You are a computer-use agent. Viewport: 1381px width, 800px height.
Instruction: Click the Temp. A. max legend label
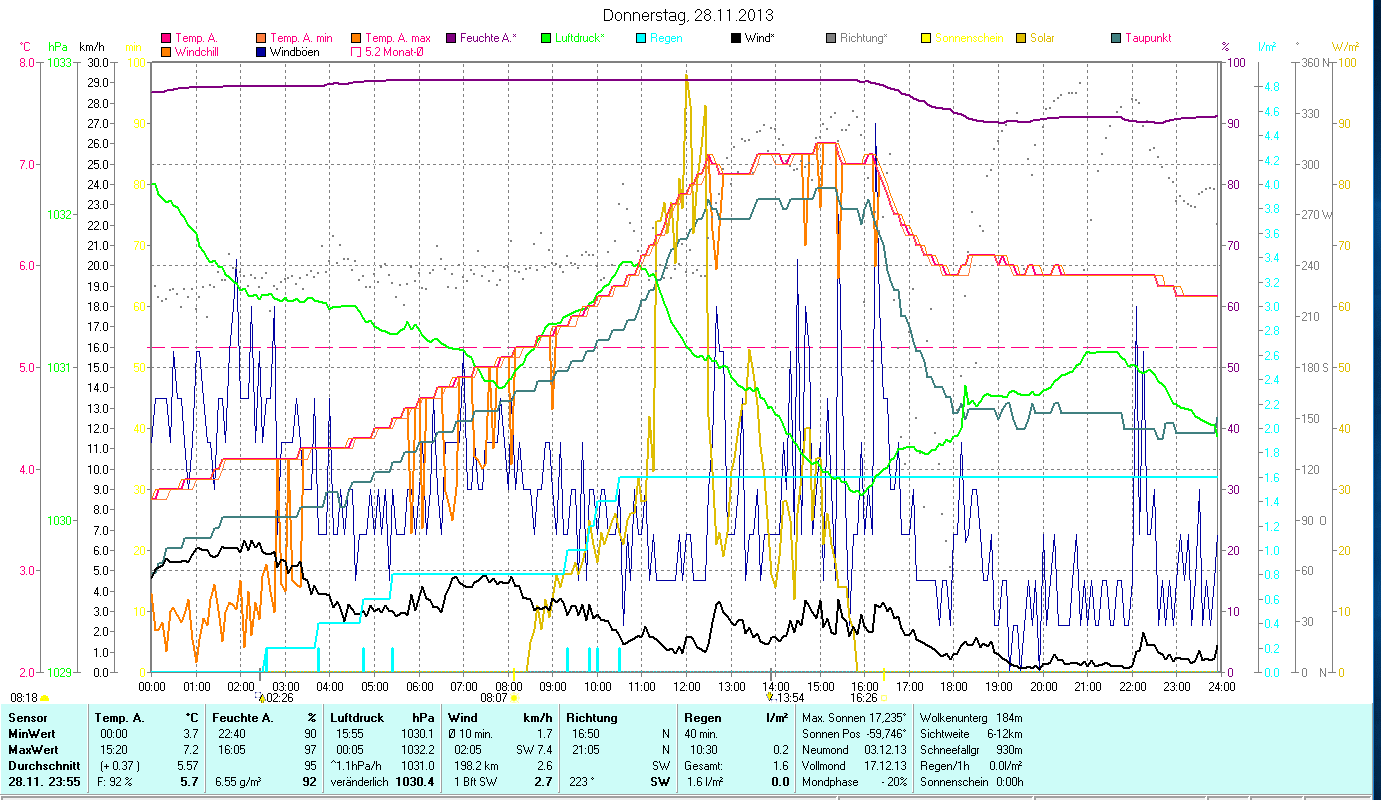point(398,38)
